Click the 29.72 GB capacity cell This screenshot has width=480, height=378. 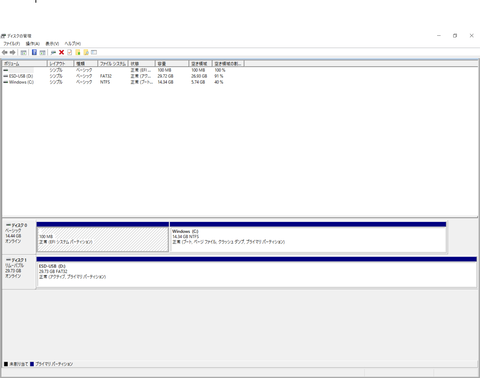click(x=165, y=76)
